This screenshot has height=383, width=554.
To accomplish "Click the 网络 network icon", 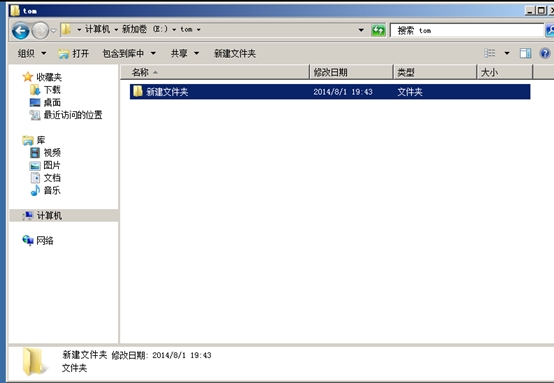I will point(28,241).
